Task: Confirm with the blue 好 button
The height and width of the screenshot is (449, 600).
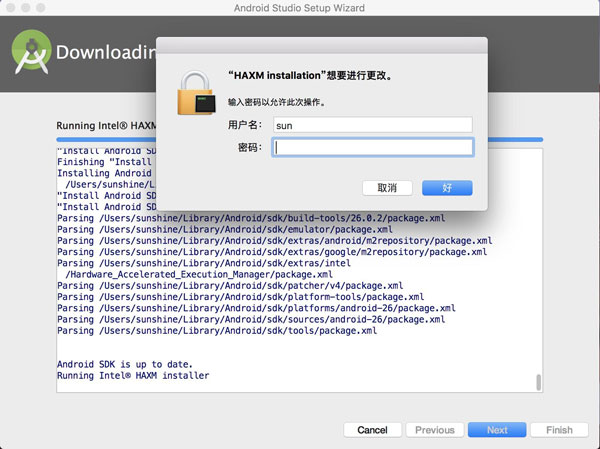Action: point(447,188)
